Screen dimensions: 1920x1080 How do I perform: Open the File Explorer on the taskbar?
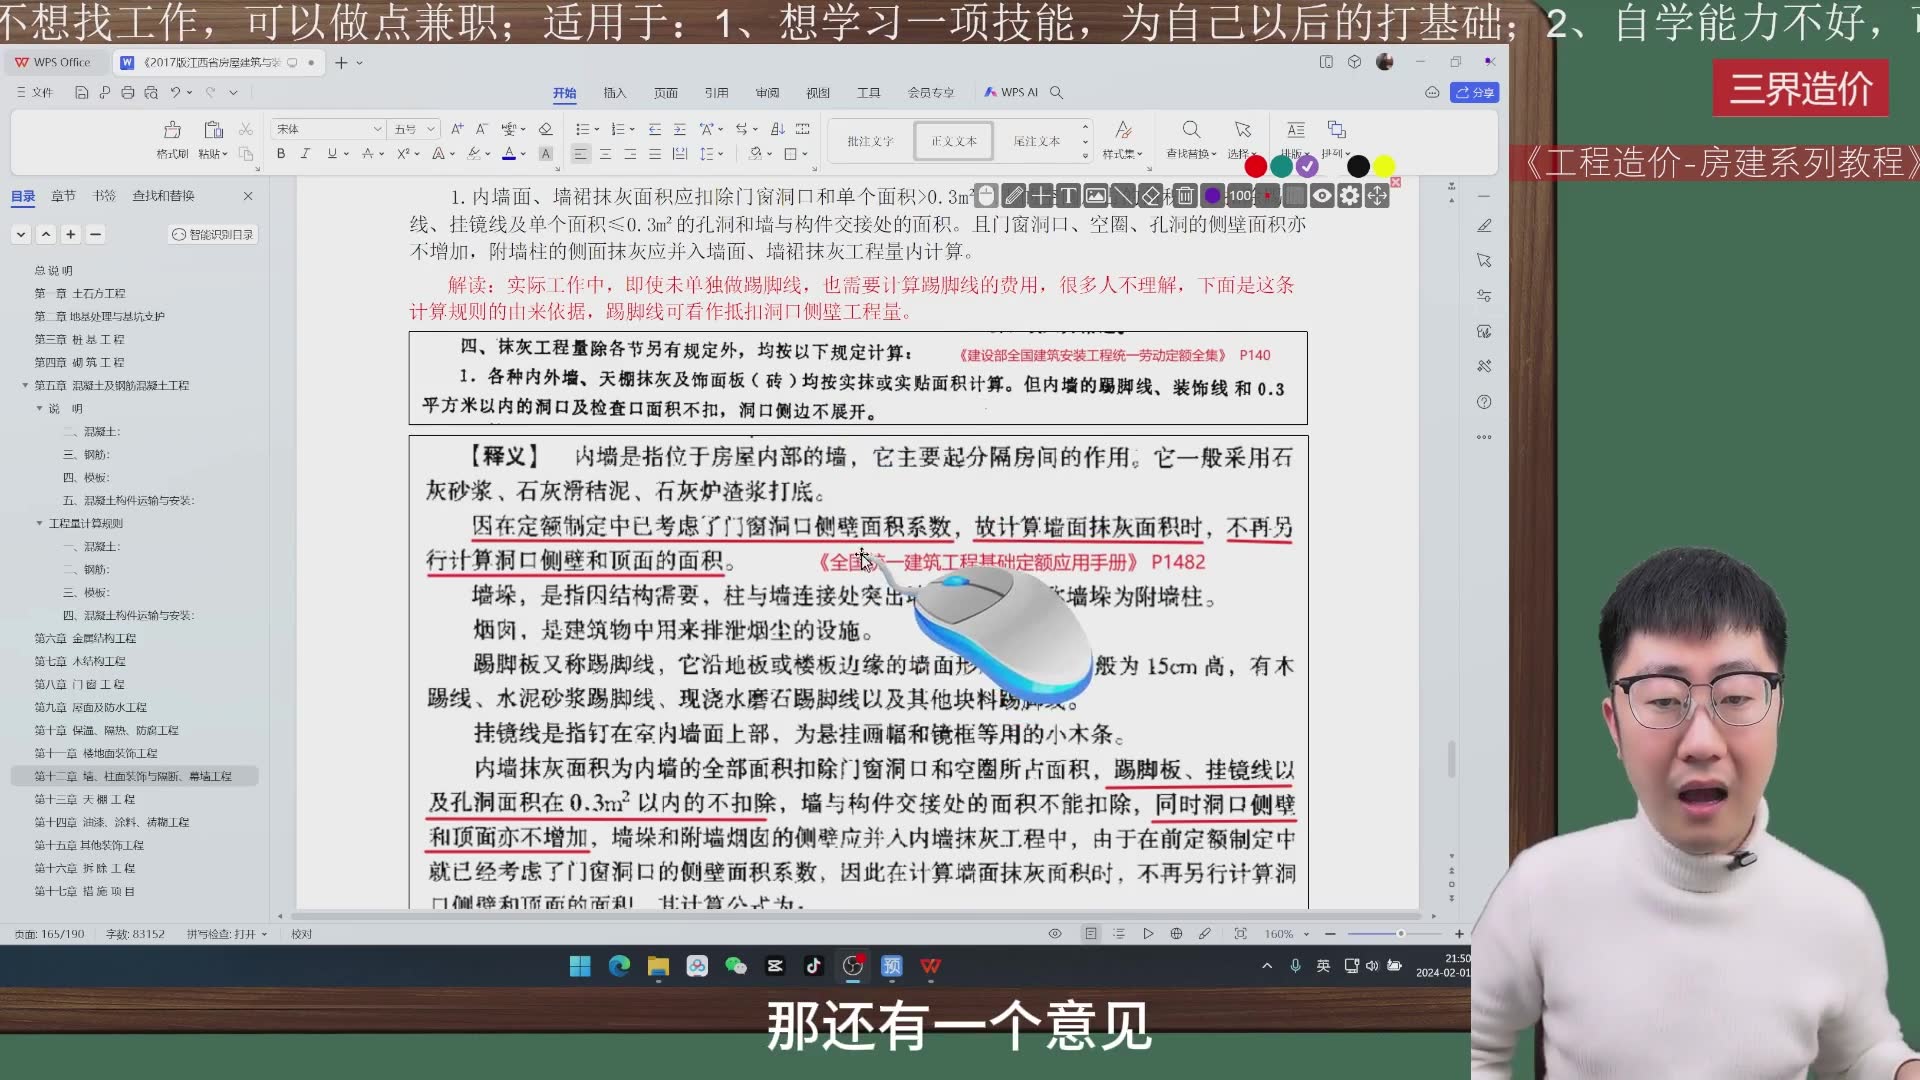coord(658,966)
